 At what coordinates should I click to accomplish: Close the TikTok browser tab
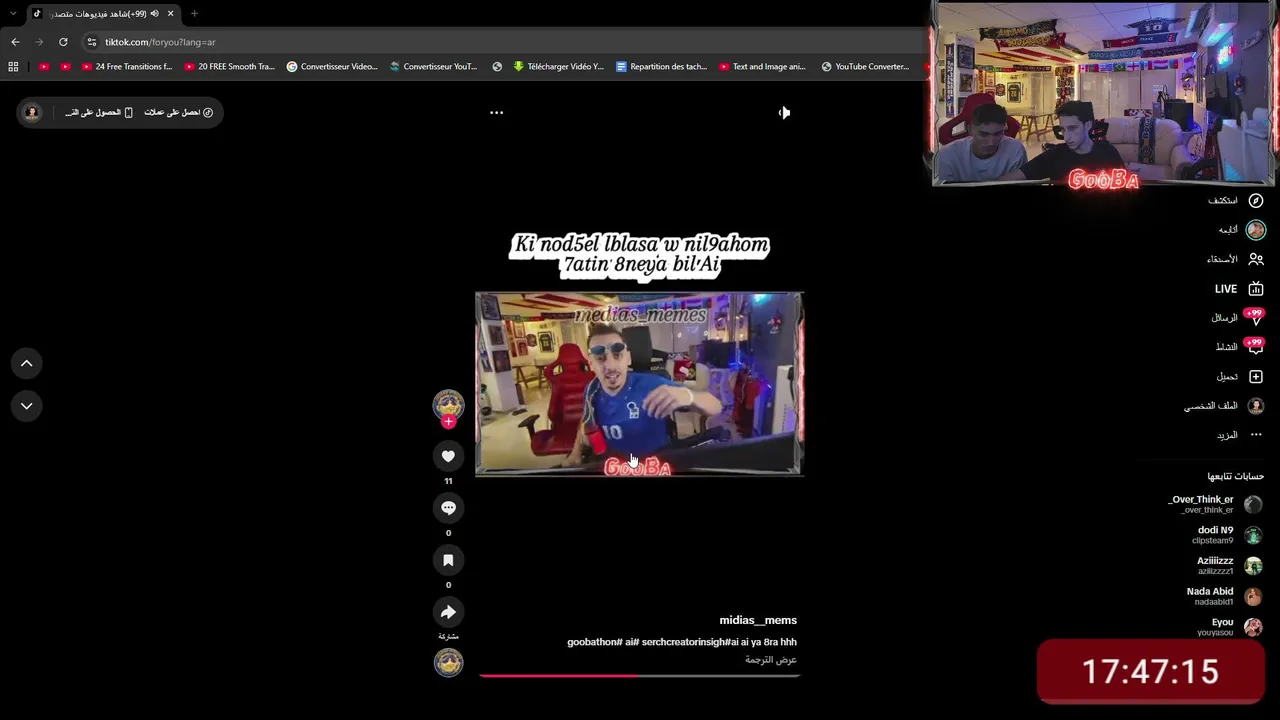(x=170, y=13)
